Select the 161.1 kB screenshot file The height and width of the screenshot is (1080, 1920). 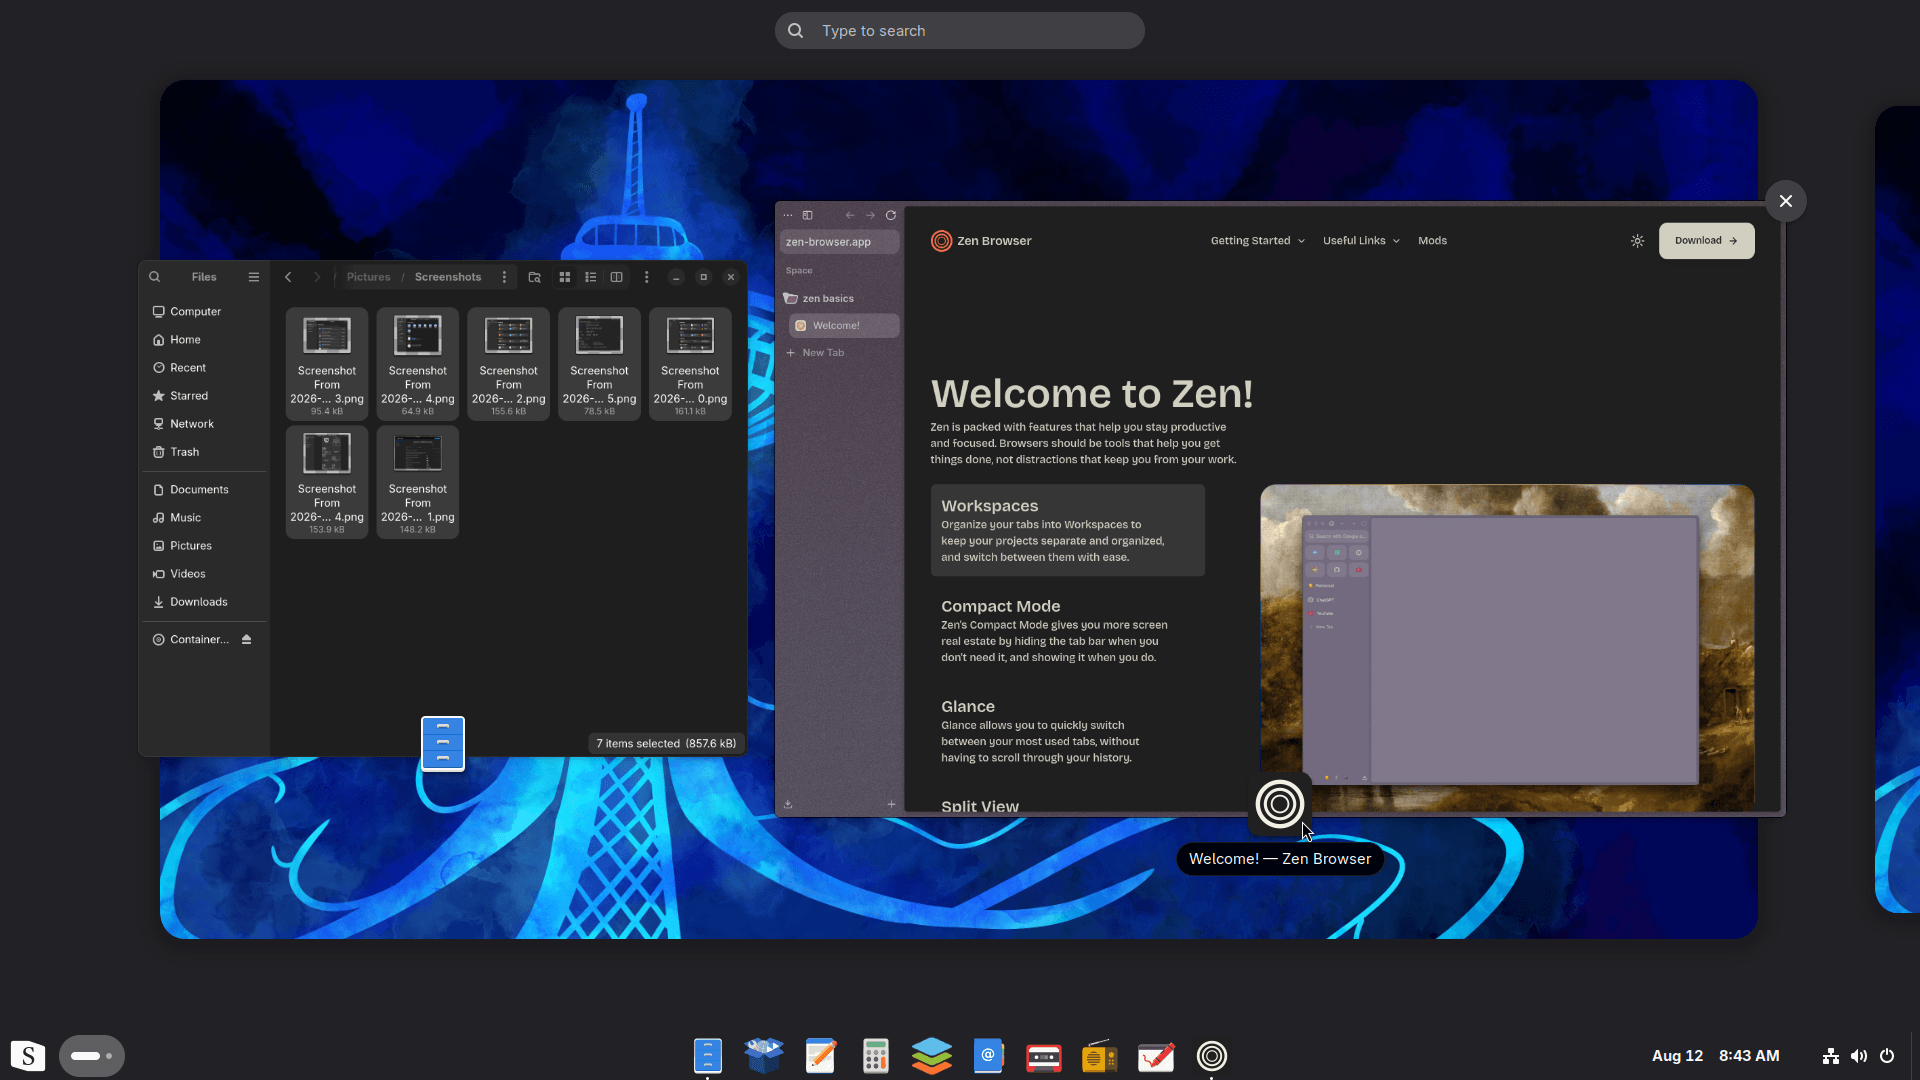(x=690, y=364)
